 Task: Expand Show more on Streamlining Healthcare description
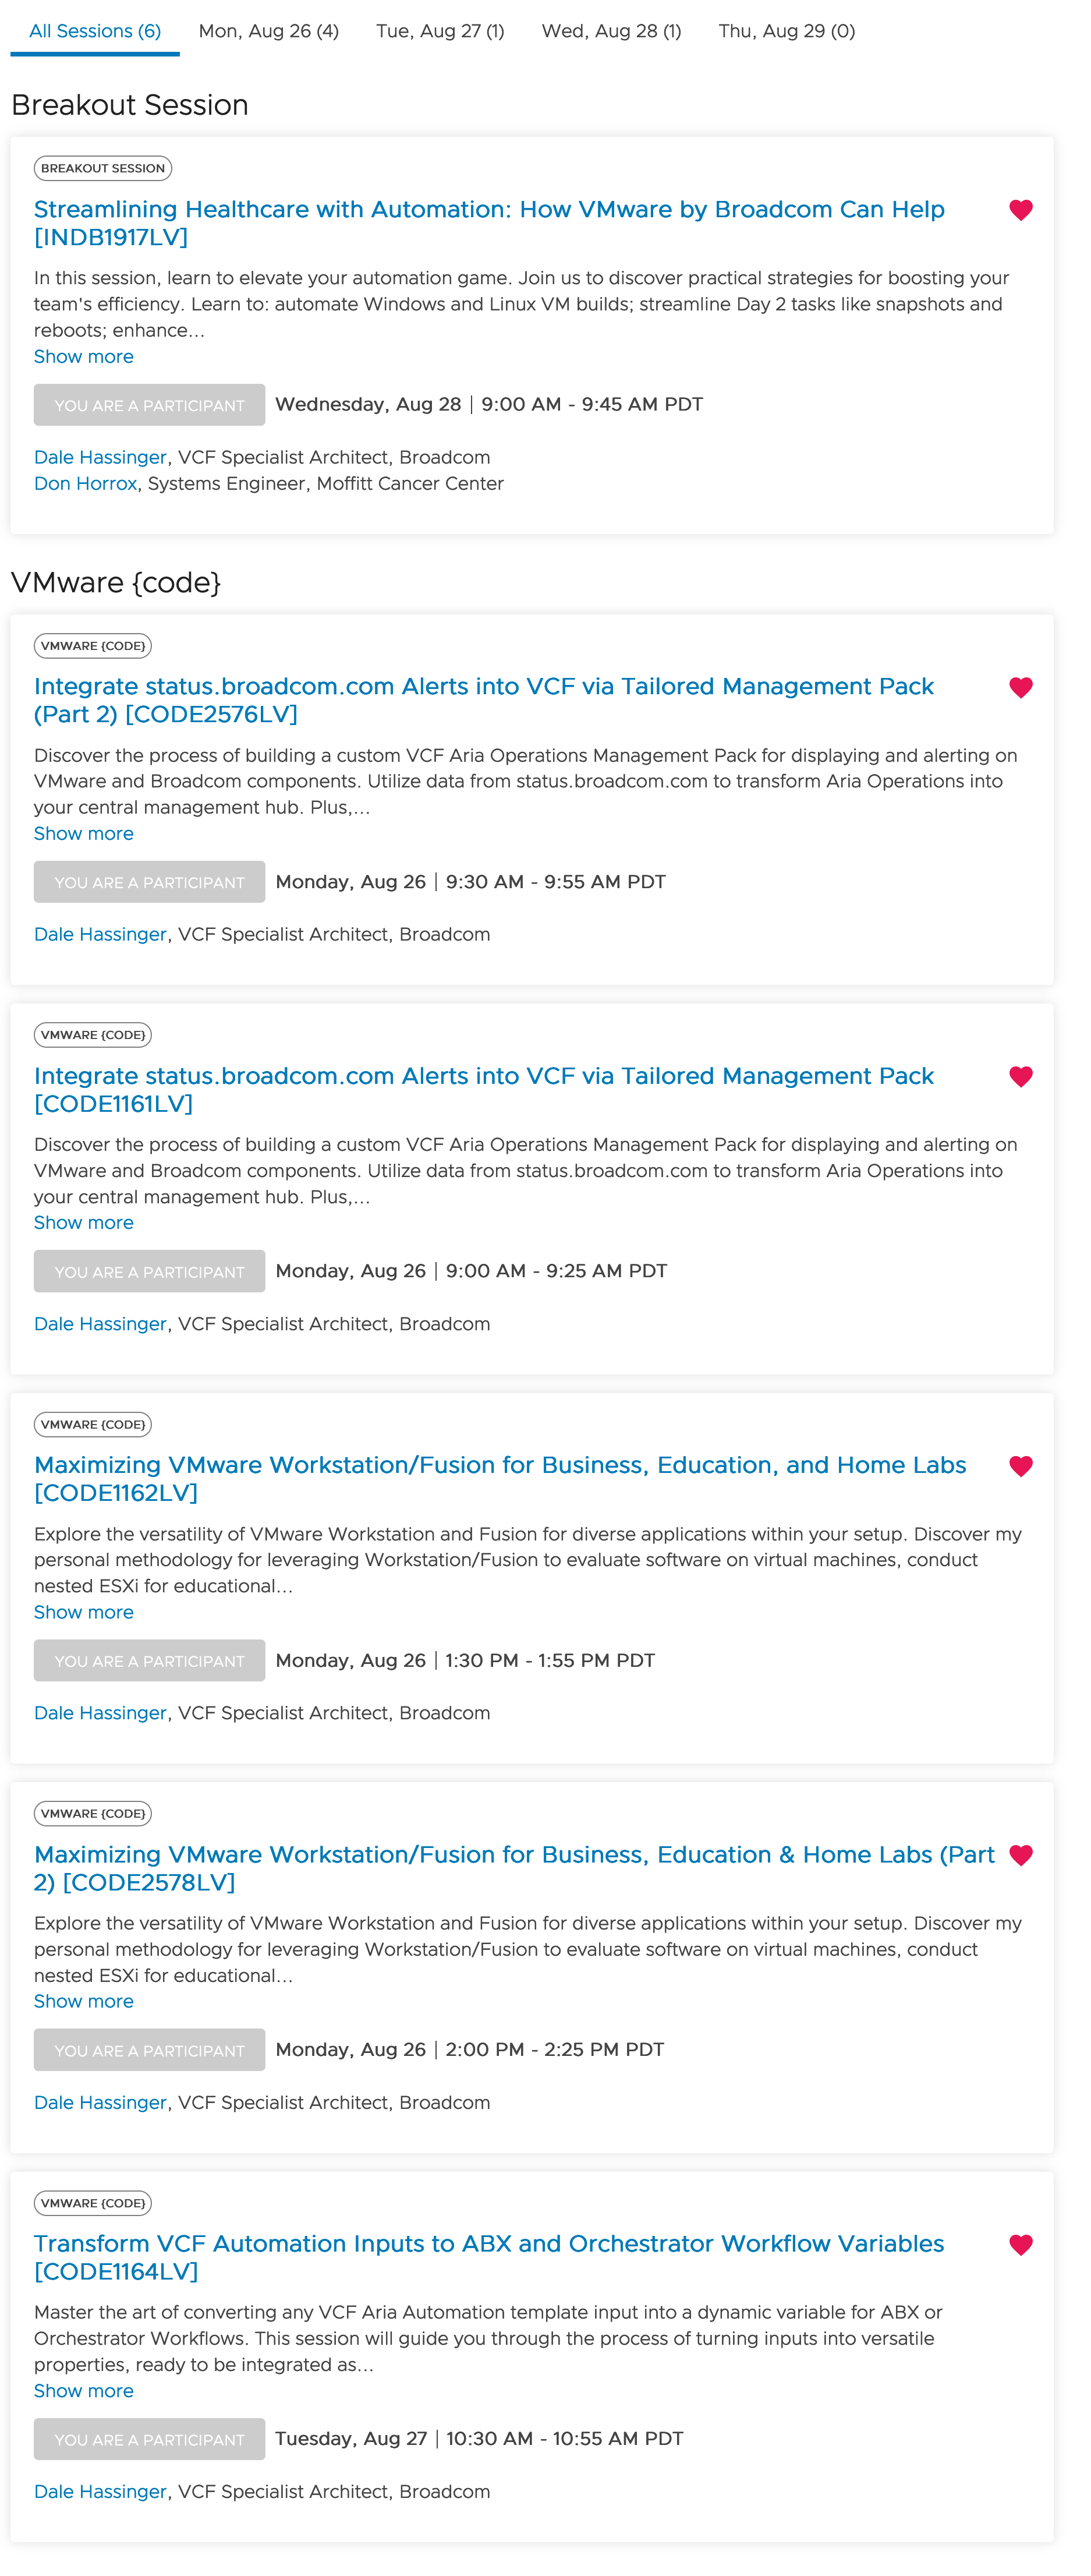(83, 357)
